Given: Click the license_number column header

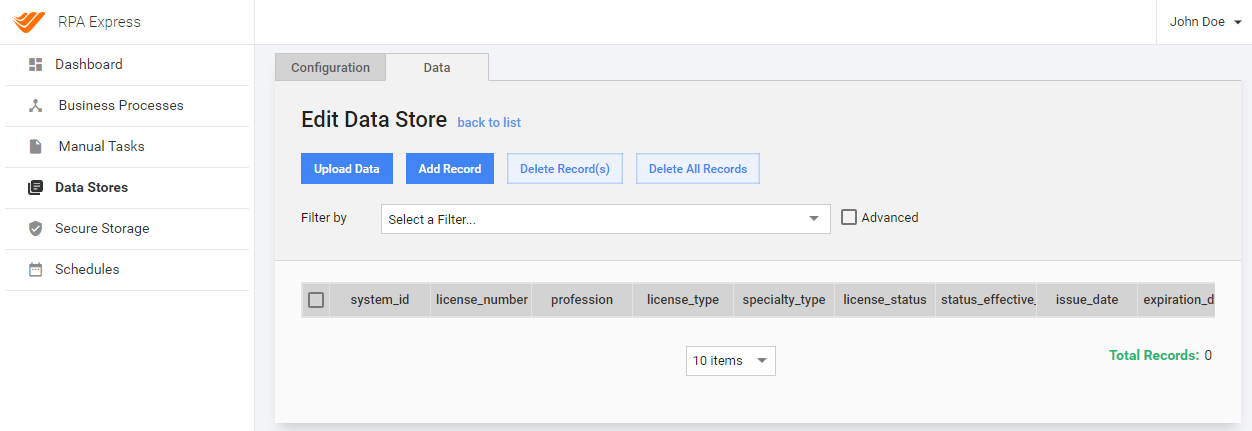Looking at the screenshot, I should click(482, 299).
